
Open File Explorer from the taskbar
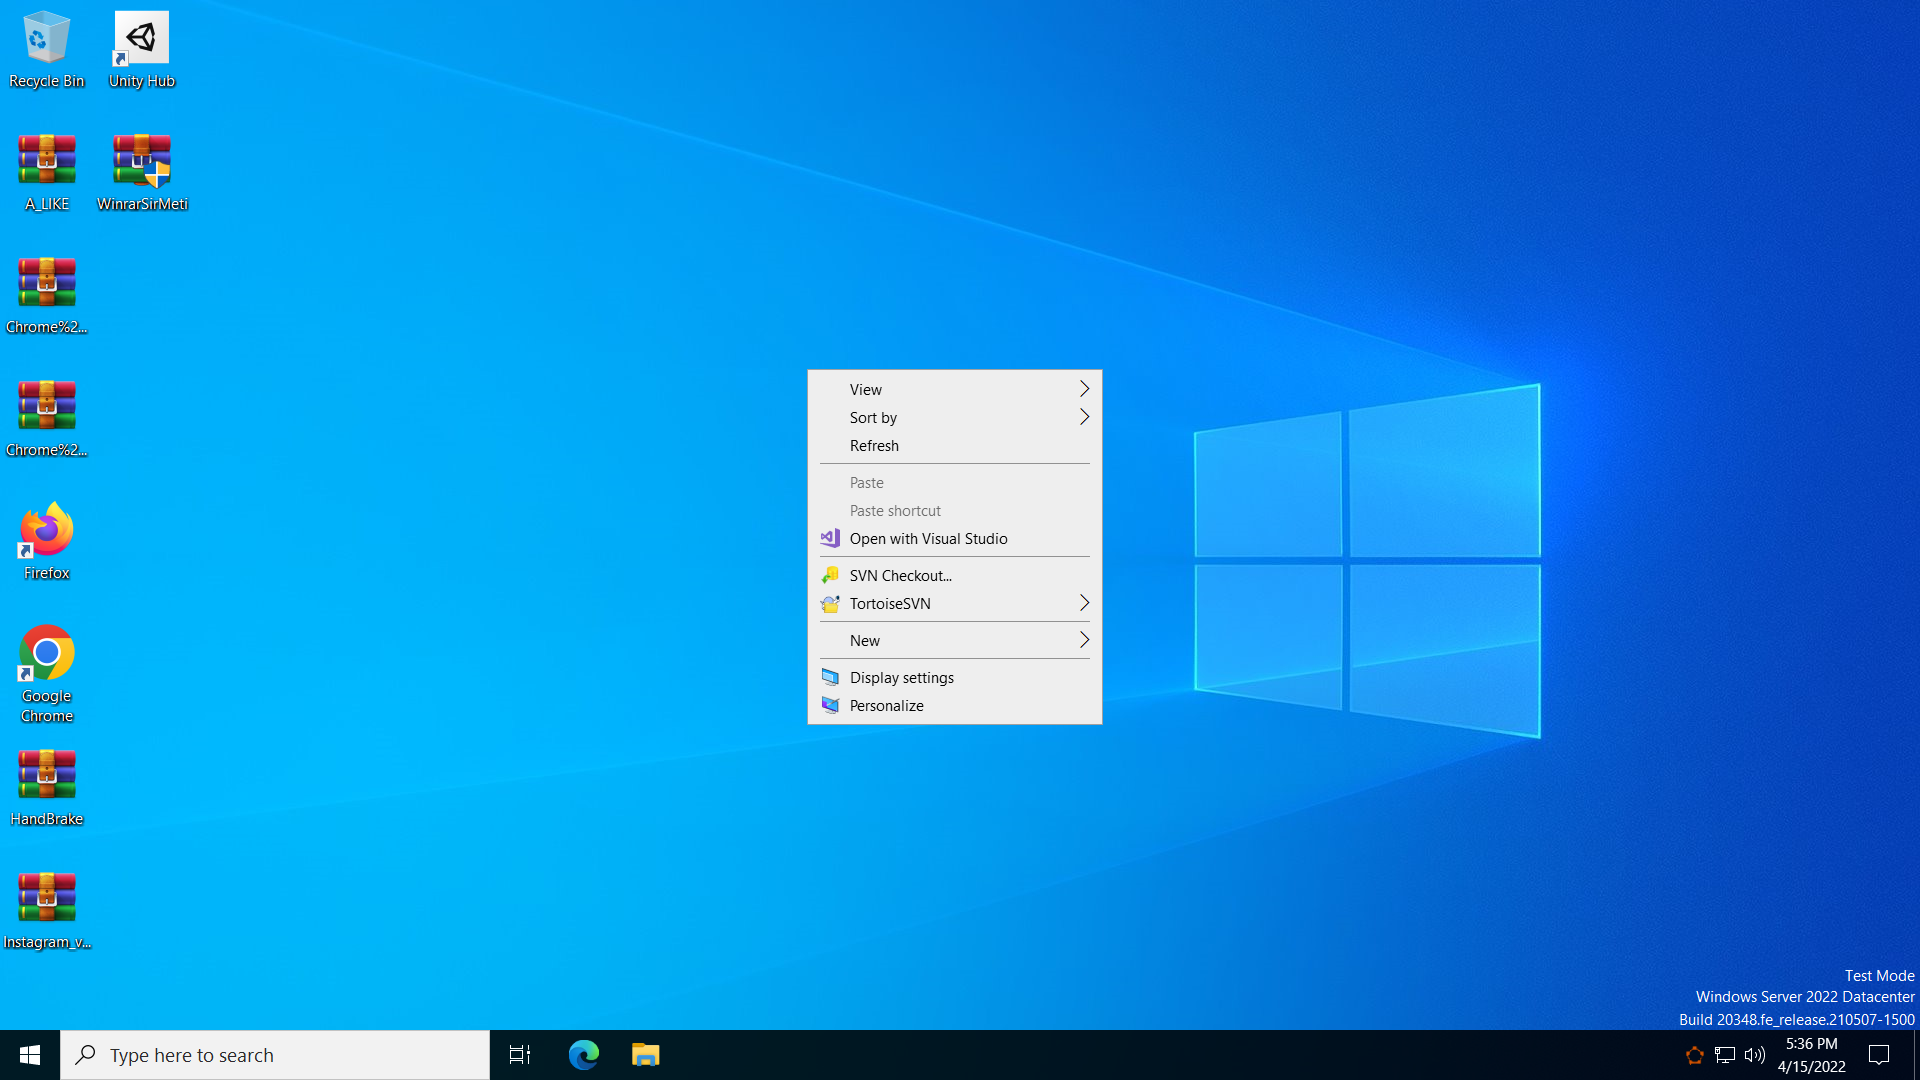645,1055
